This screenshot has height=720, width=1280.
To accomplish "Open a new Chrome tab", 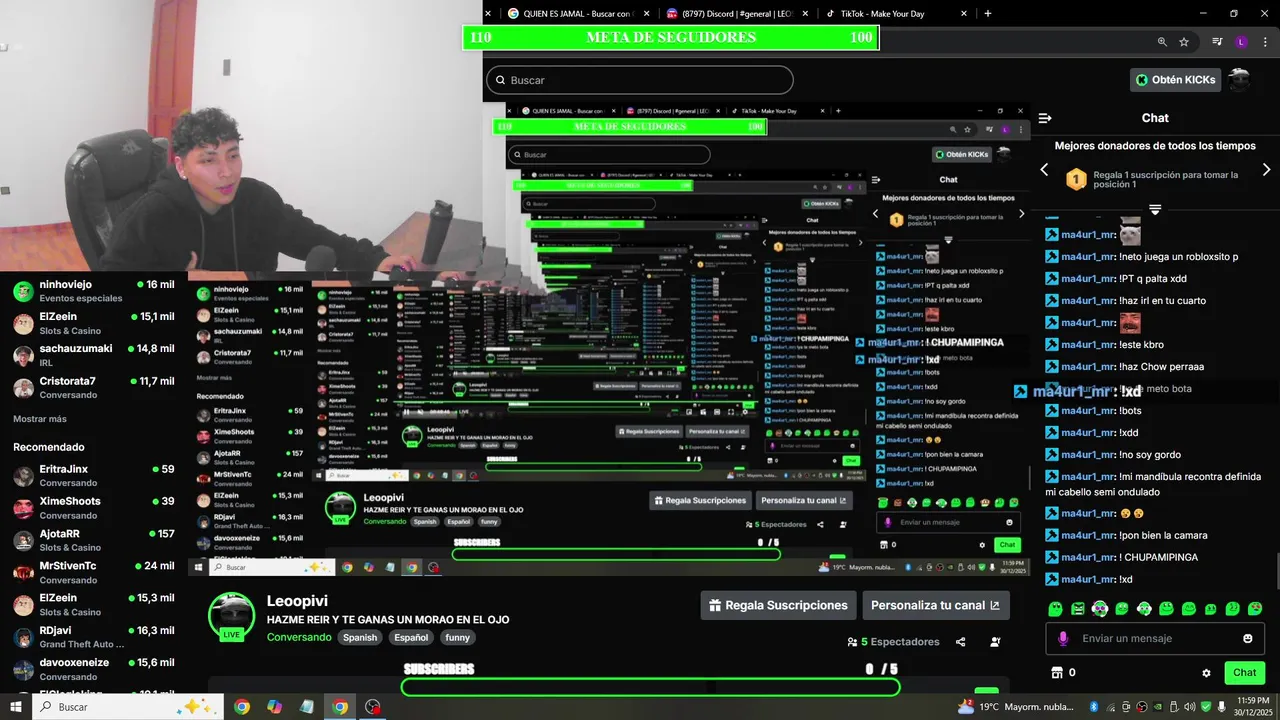I will [x=988, y=14].
